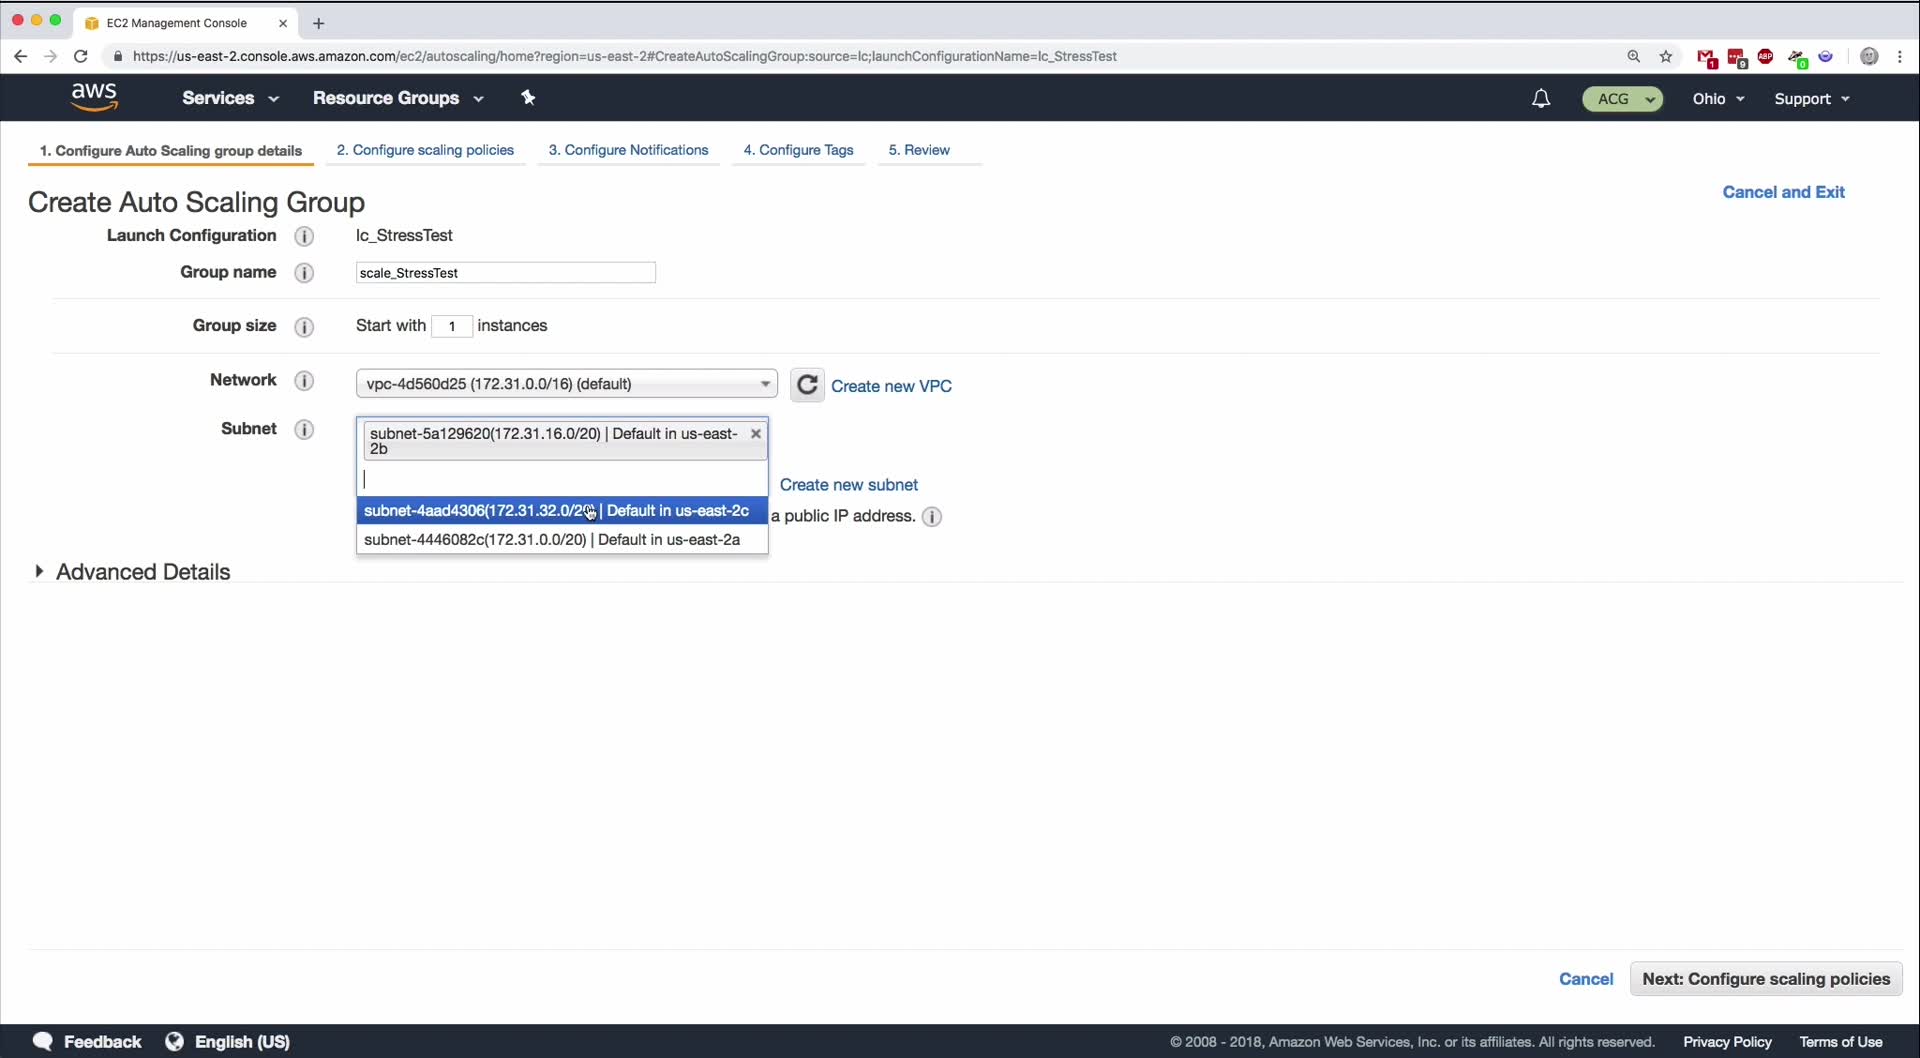Show info icon next to Network
1920x1058 pixels.
(305, 381)
